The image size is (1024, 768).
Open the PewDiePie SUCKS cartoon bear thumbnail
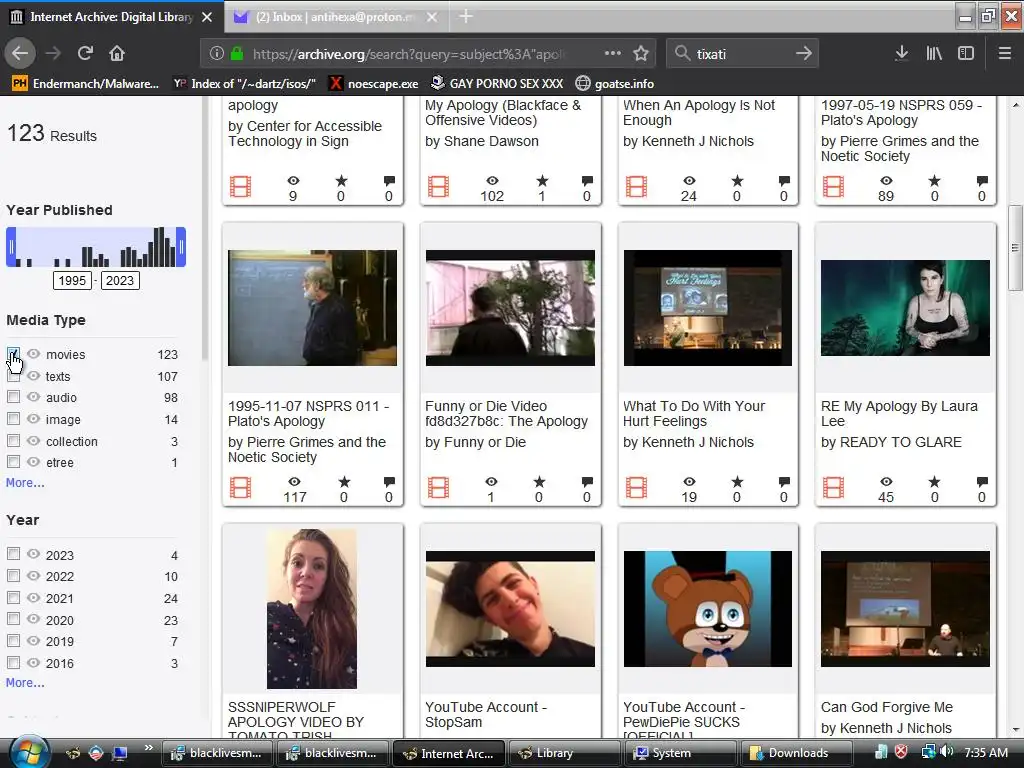click(707, 609)
